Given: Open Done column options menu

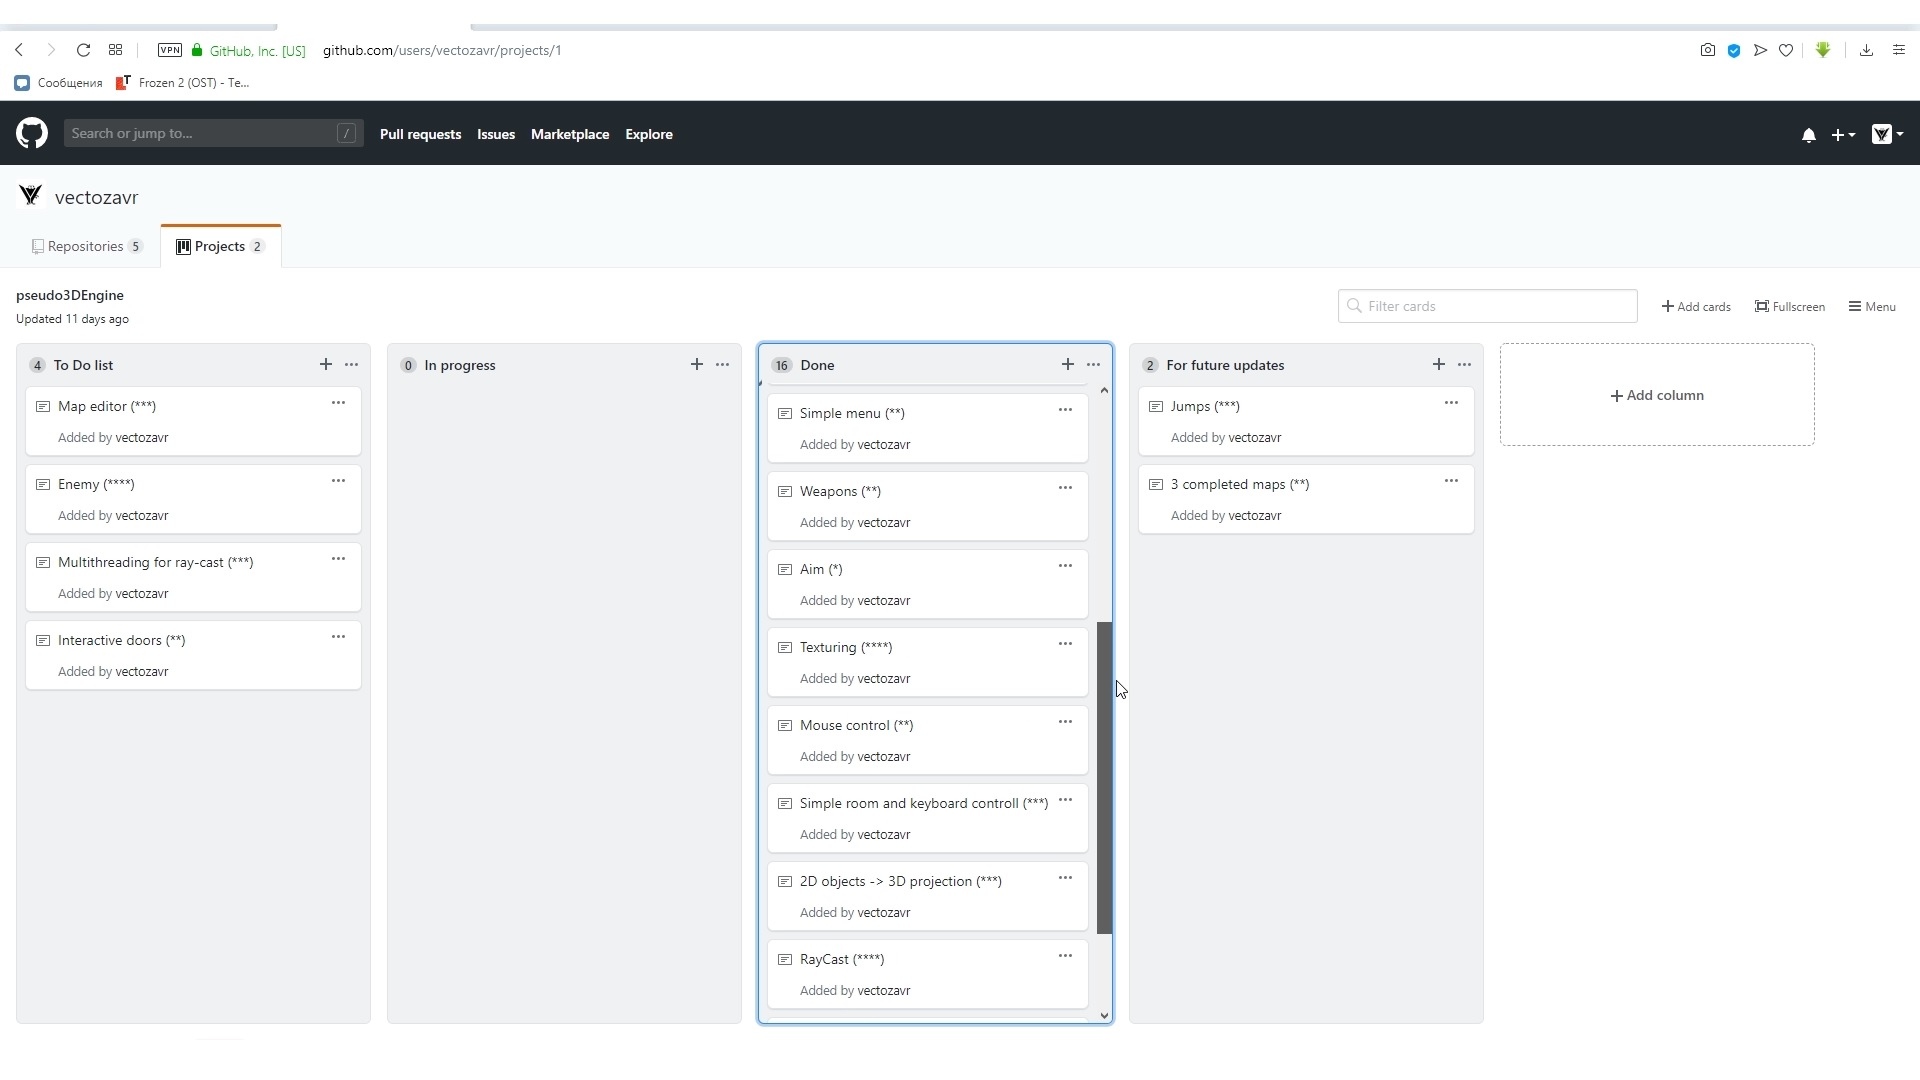Looking at the screenshot, I should point(1094,365).
